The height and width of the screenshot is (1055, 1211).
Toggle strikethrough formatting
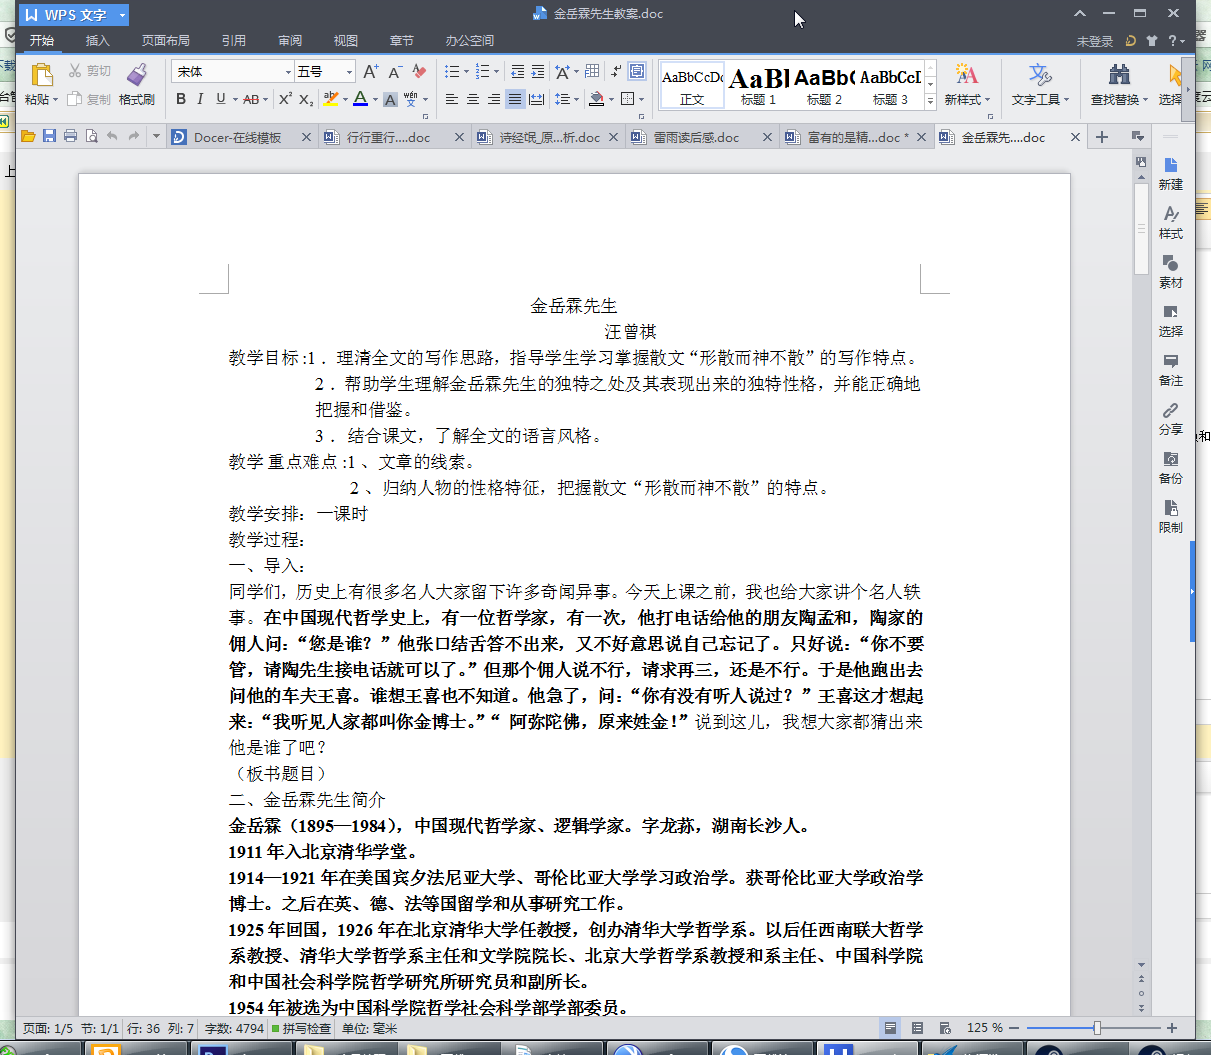(250, 99)
